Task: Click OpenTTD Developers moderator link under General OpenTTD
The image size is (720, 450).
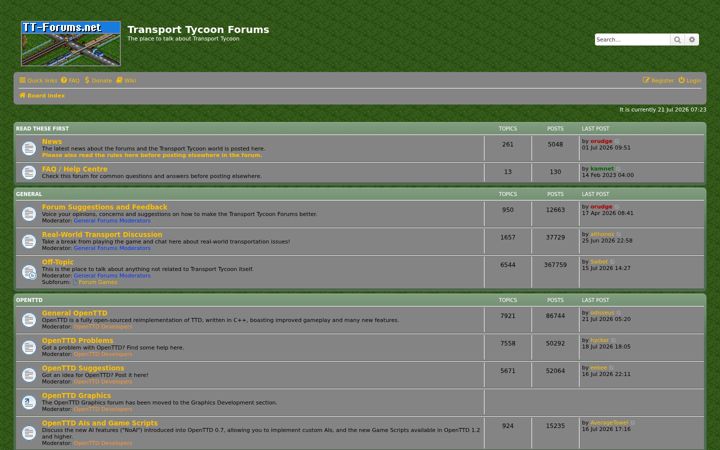Action: 103,326
